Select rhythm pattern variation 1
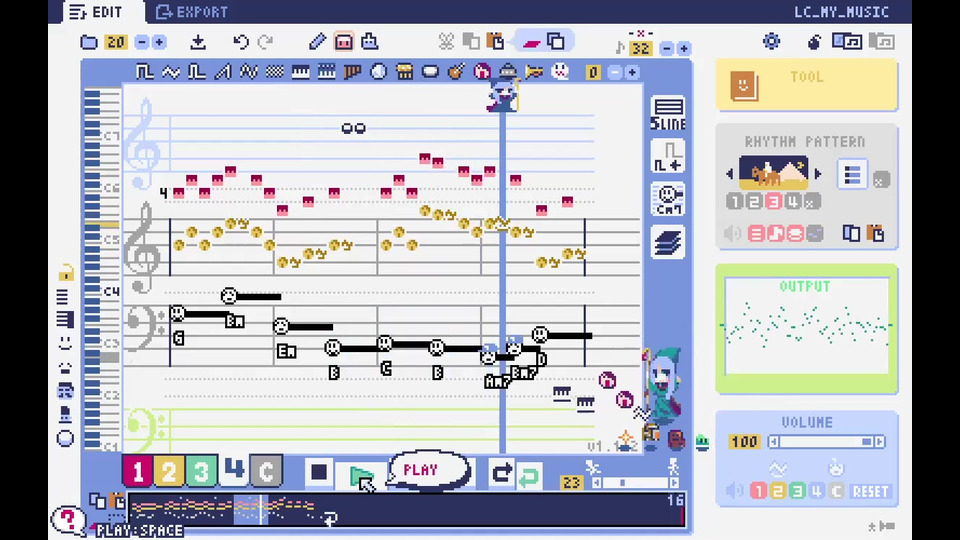The image size is (960, 540). click(x=735, y=201)
